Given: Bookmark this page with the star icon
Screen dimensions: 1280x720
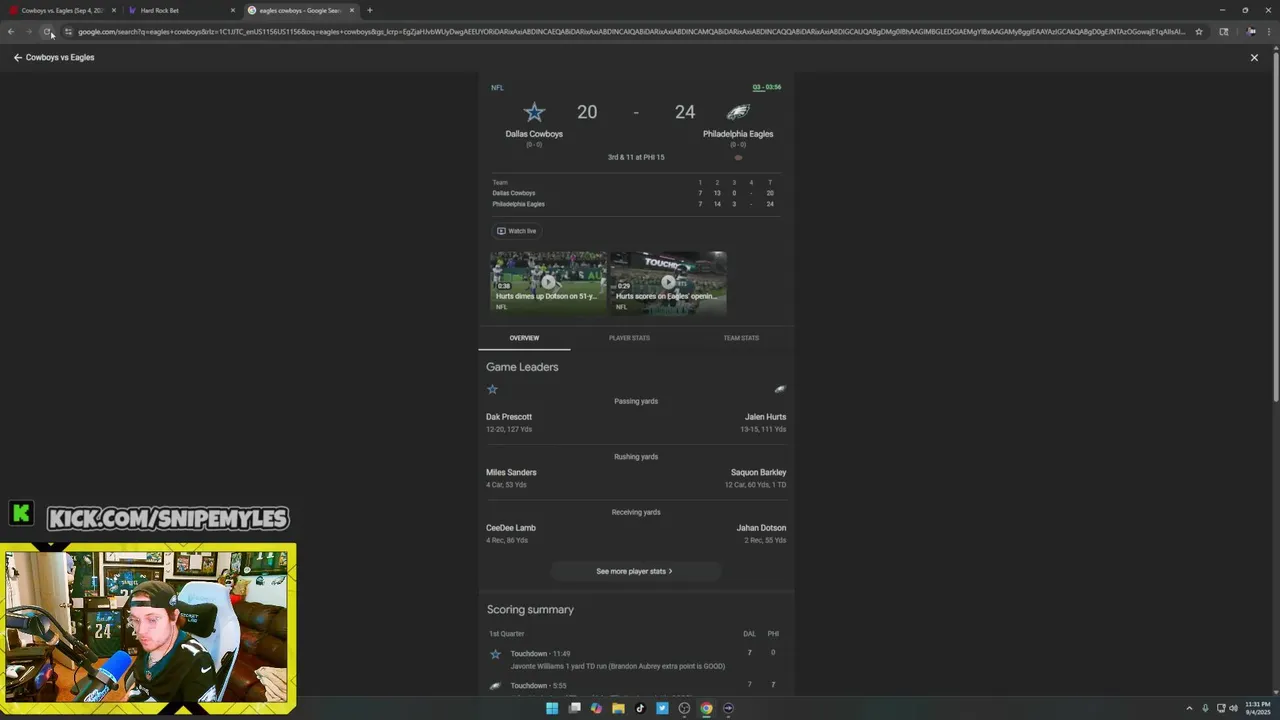Looking at the screenshot, I should [x=1199, y=32].
